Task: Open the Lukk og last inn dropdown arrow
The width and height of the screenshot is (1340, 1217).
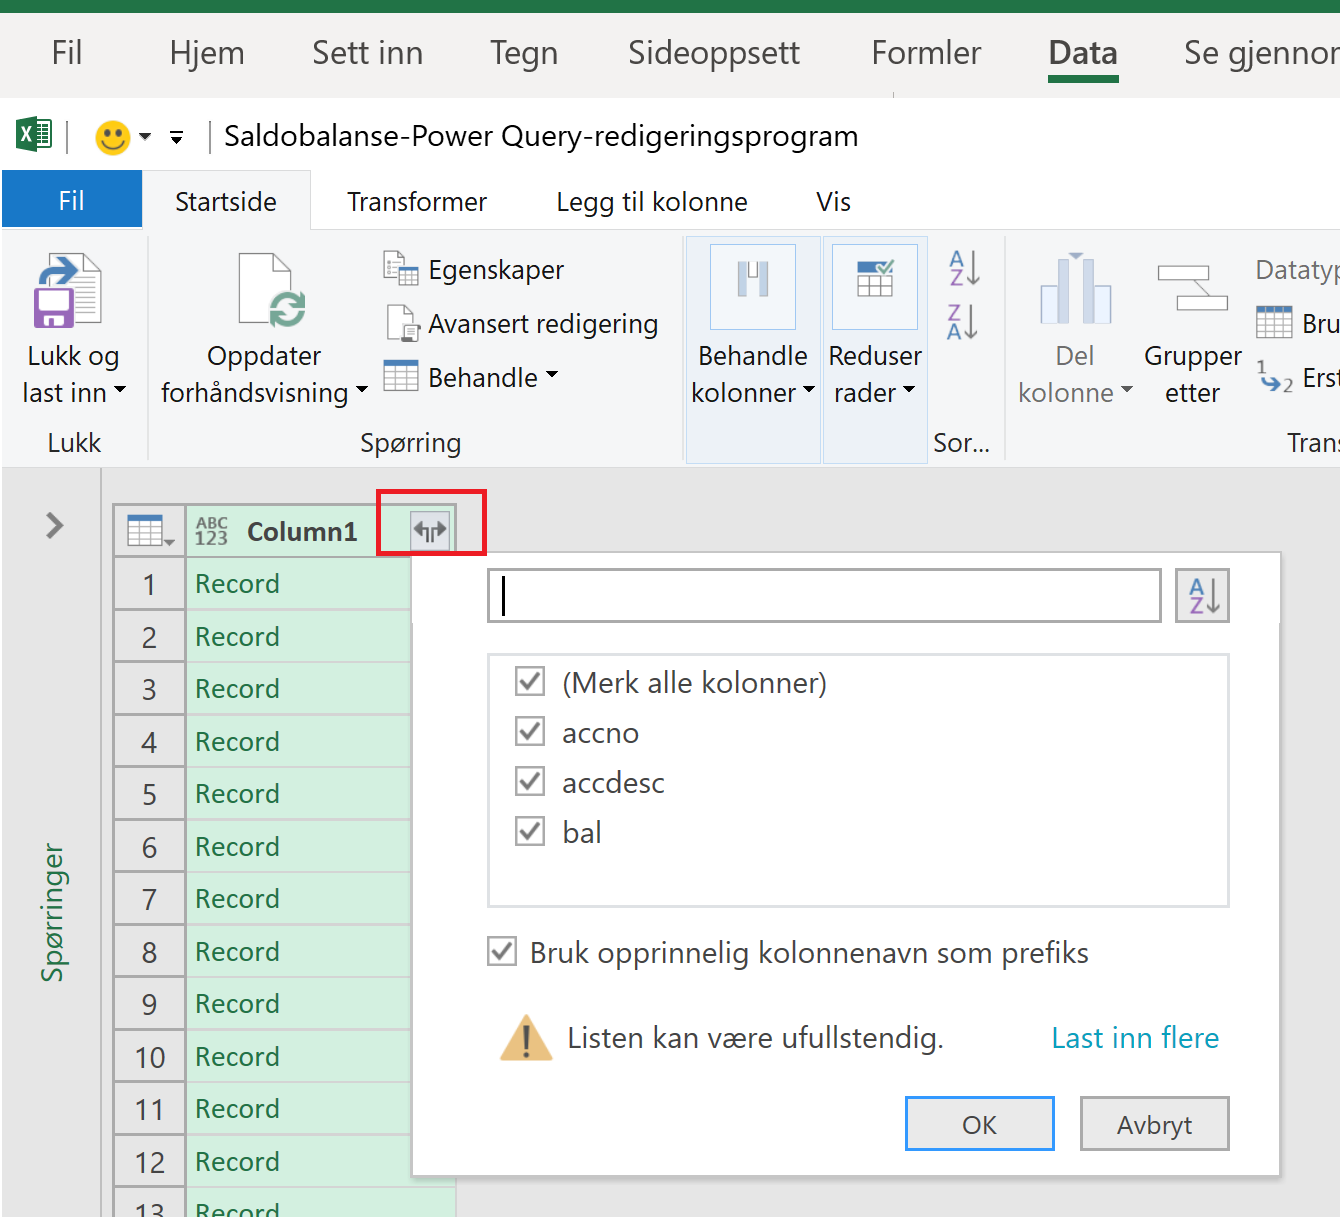Action: (x=121, y=391)
